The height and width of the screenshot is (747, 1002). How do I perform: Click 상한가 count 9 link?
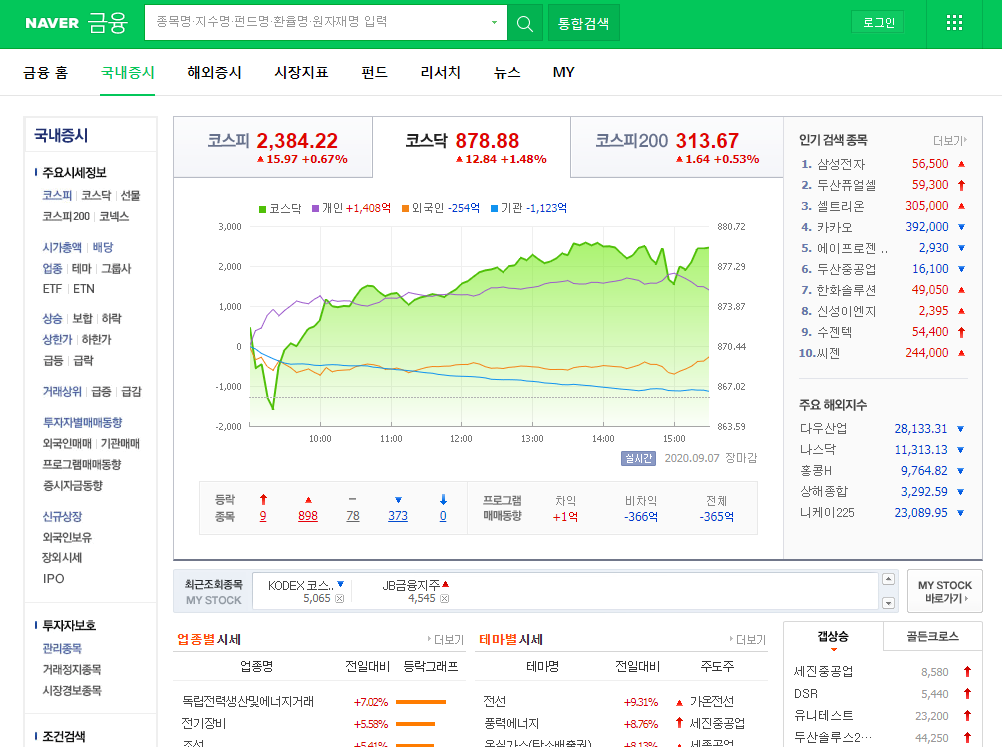coord(263,516)
